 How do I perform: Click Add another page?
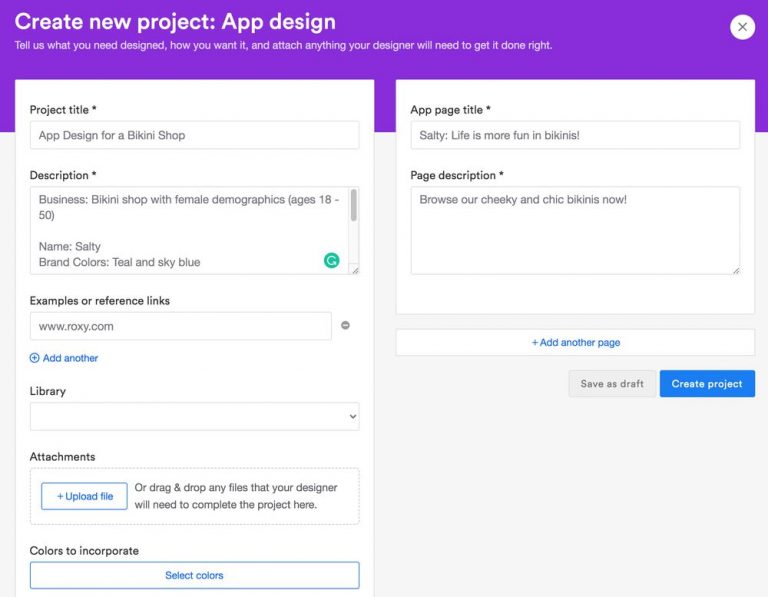coord(575,342)
